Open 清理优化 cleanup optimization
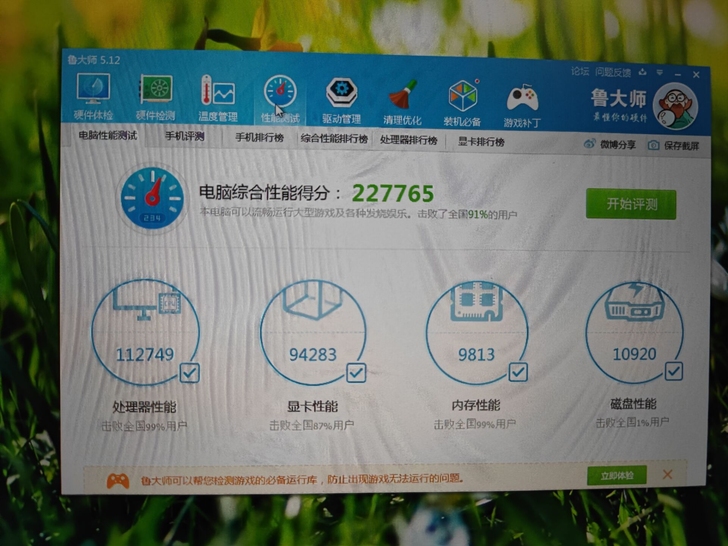 402,102
